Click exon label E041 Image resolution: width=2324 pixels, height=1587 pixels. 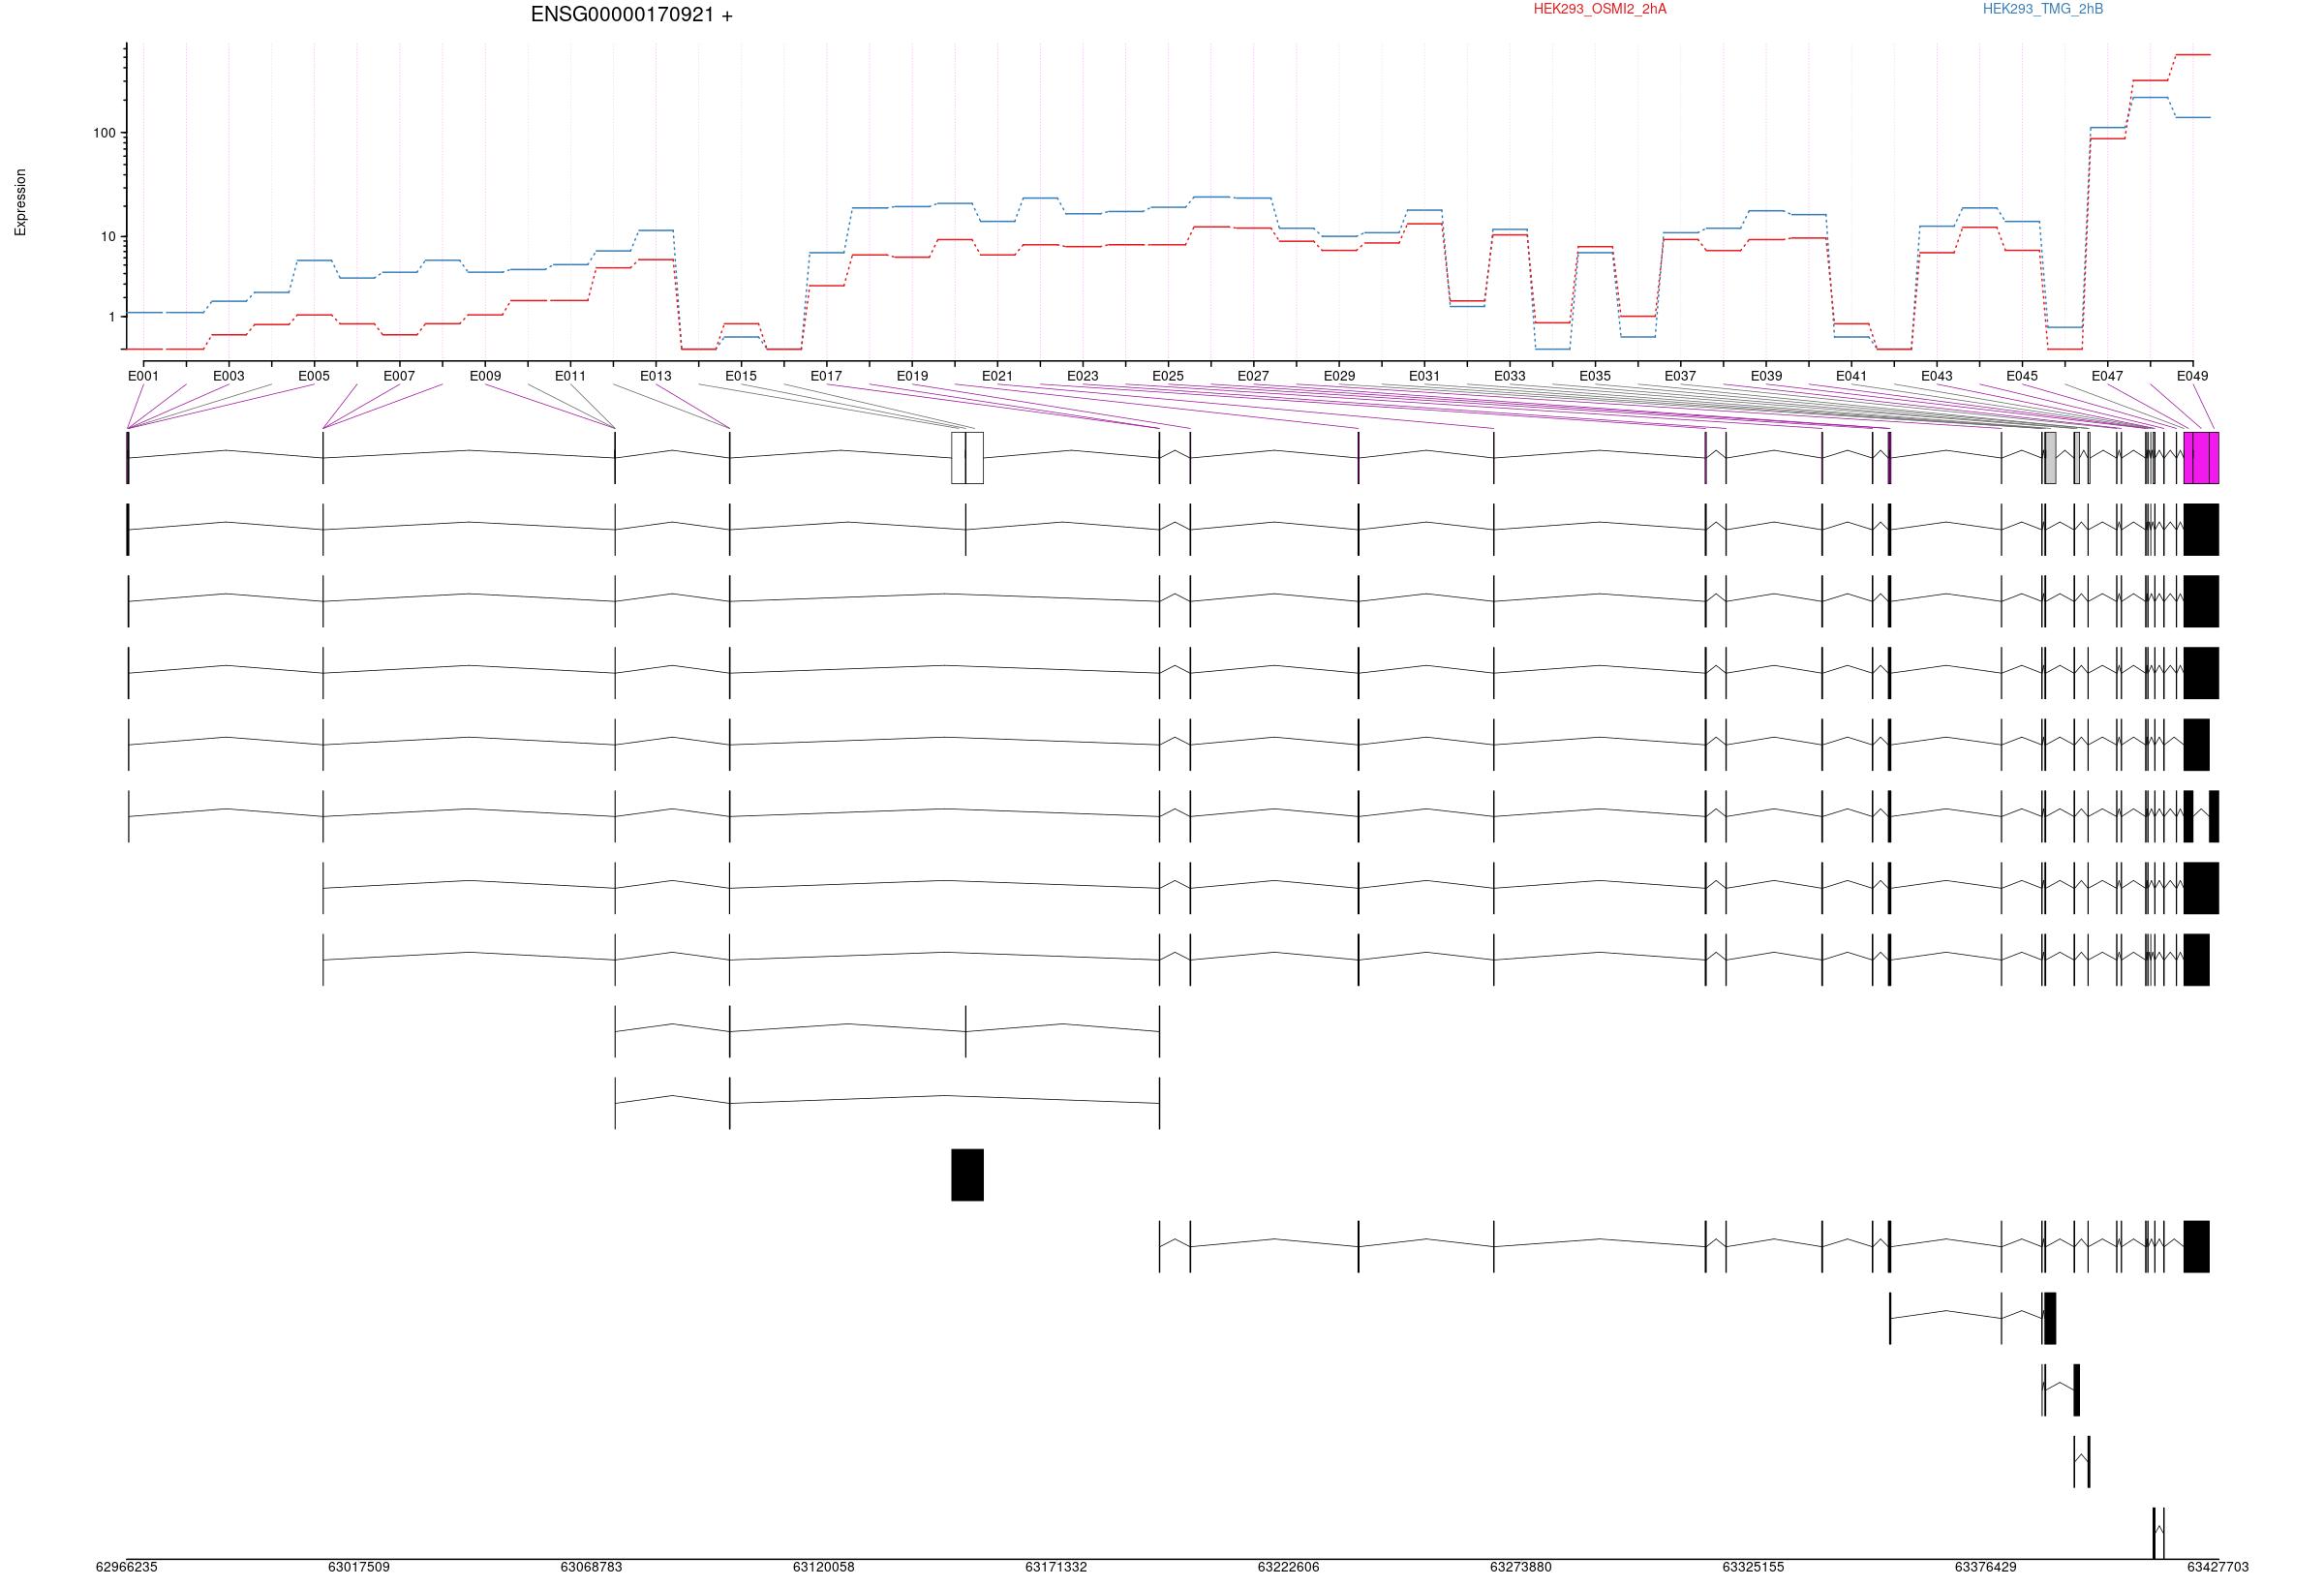(x=1851, y=376)
